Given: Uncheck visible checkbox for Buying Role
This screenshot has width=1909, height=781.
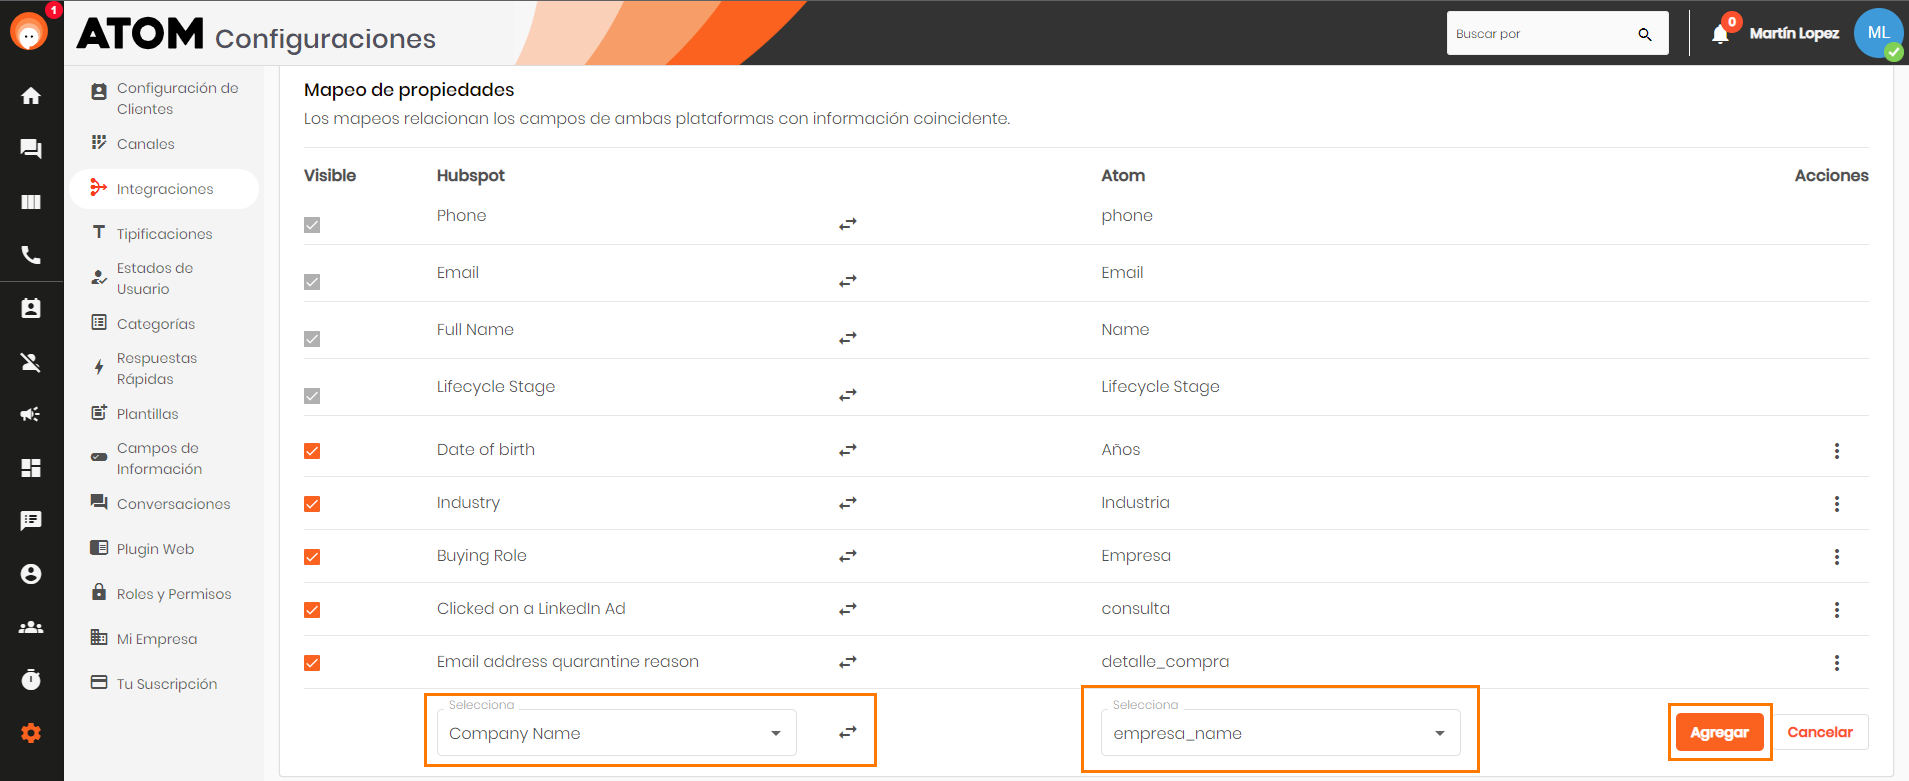Looking at the screenshot, I should pyautogui.click(x=312, y=557).
